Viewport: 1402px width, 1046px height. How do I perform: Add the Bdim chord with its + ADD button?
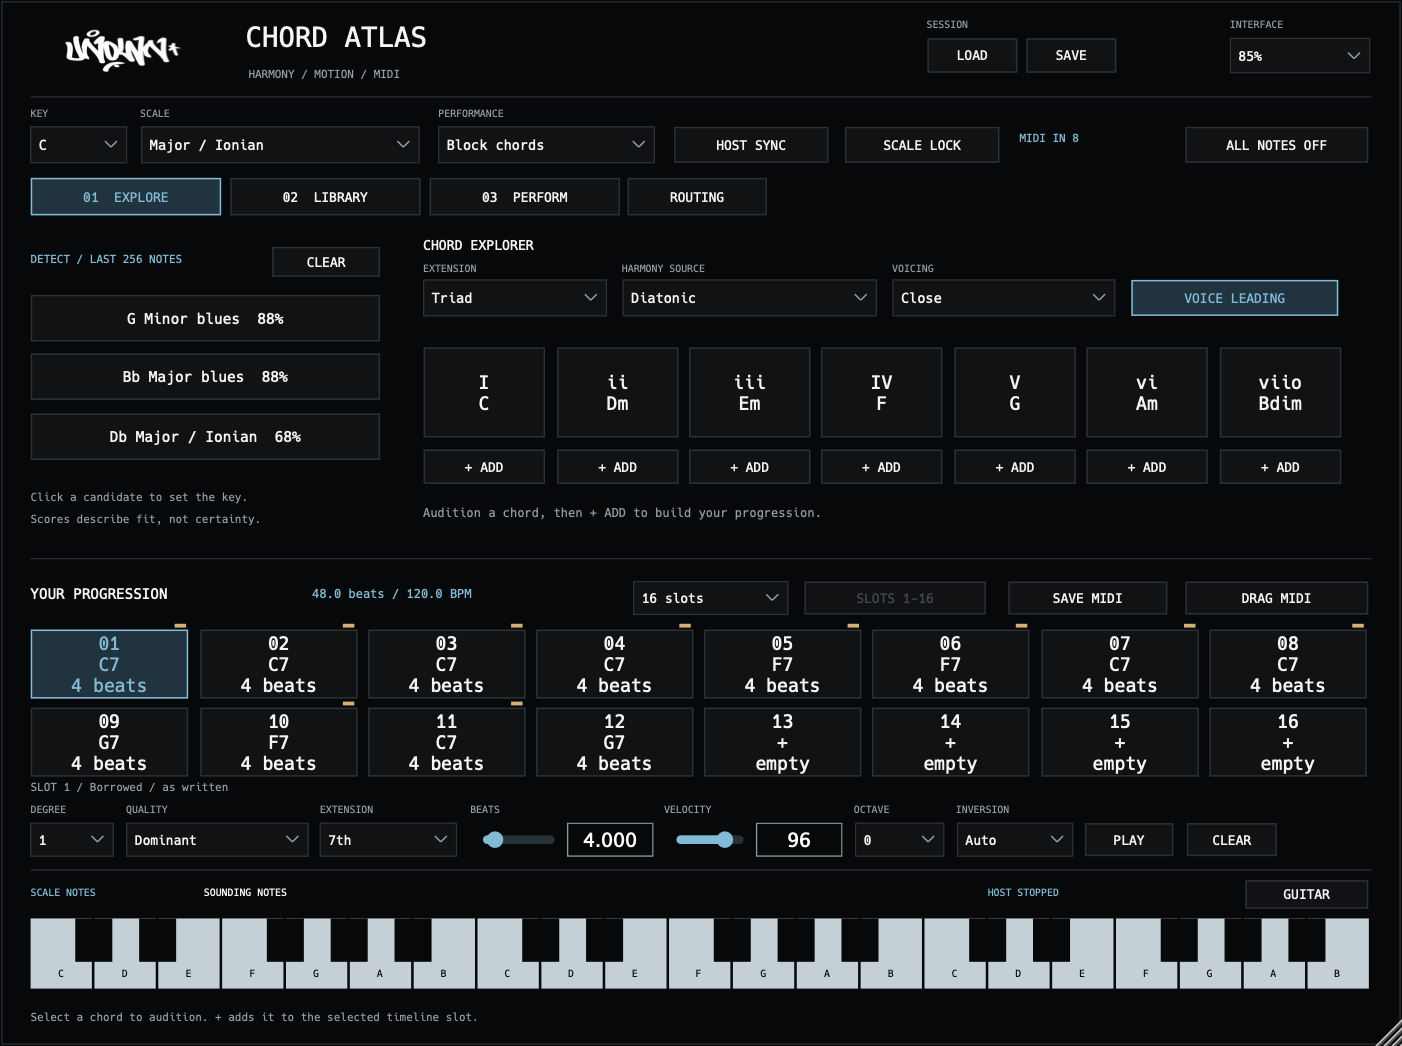[x=1280, y=467]
